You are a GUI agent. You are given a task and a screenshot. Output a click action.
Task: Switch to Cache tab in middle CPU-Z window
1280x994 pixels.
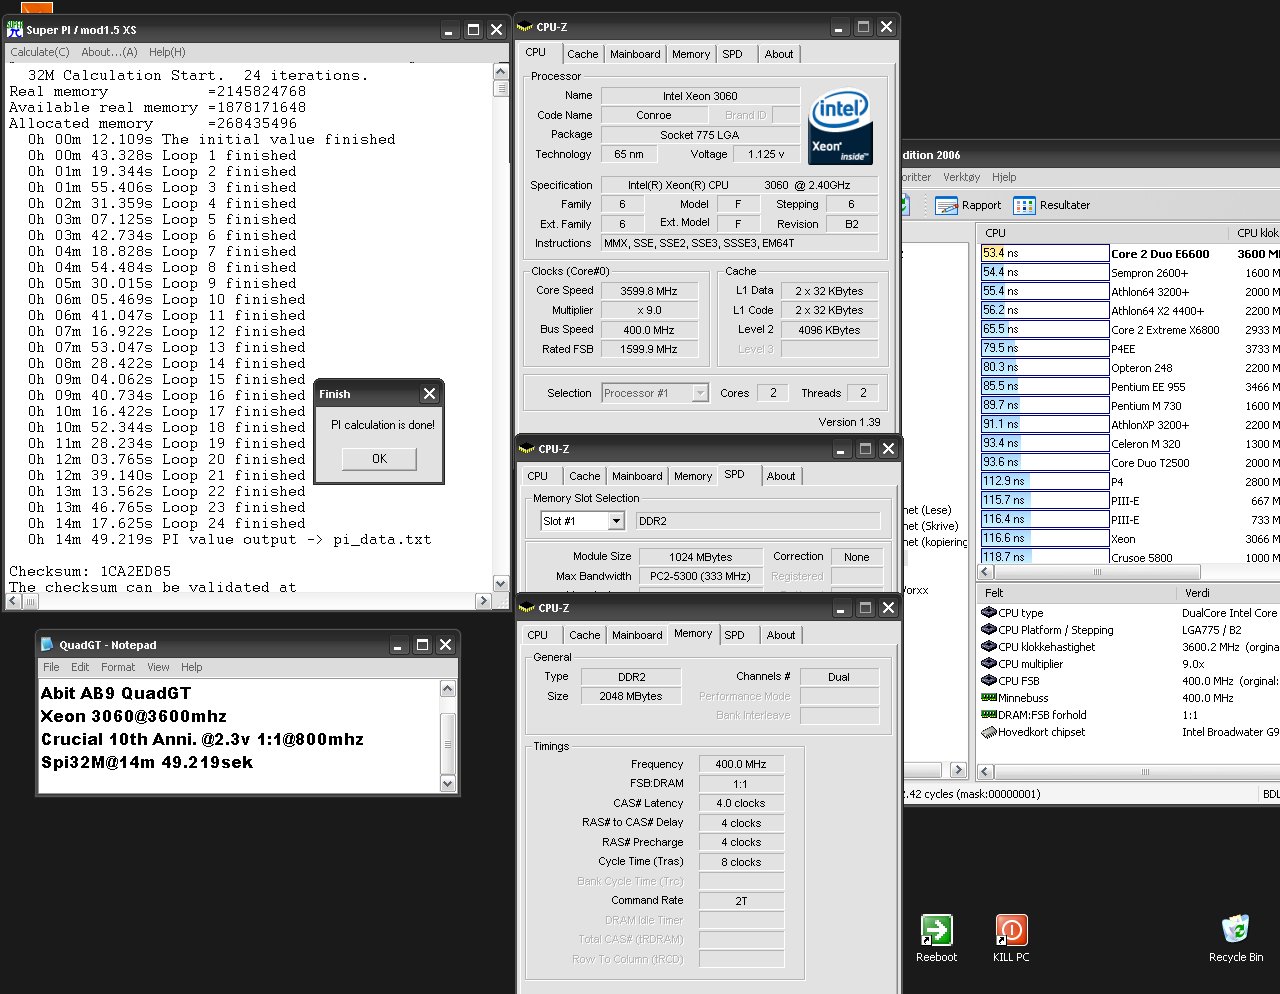click(585, 476)
